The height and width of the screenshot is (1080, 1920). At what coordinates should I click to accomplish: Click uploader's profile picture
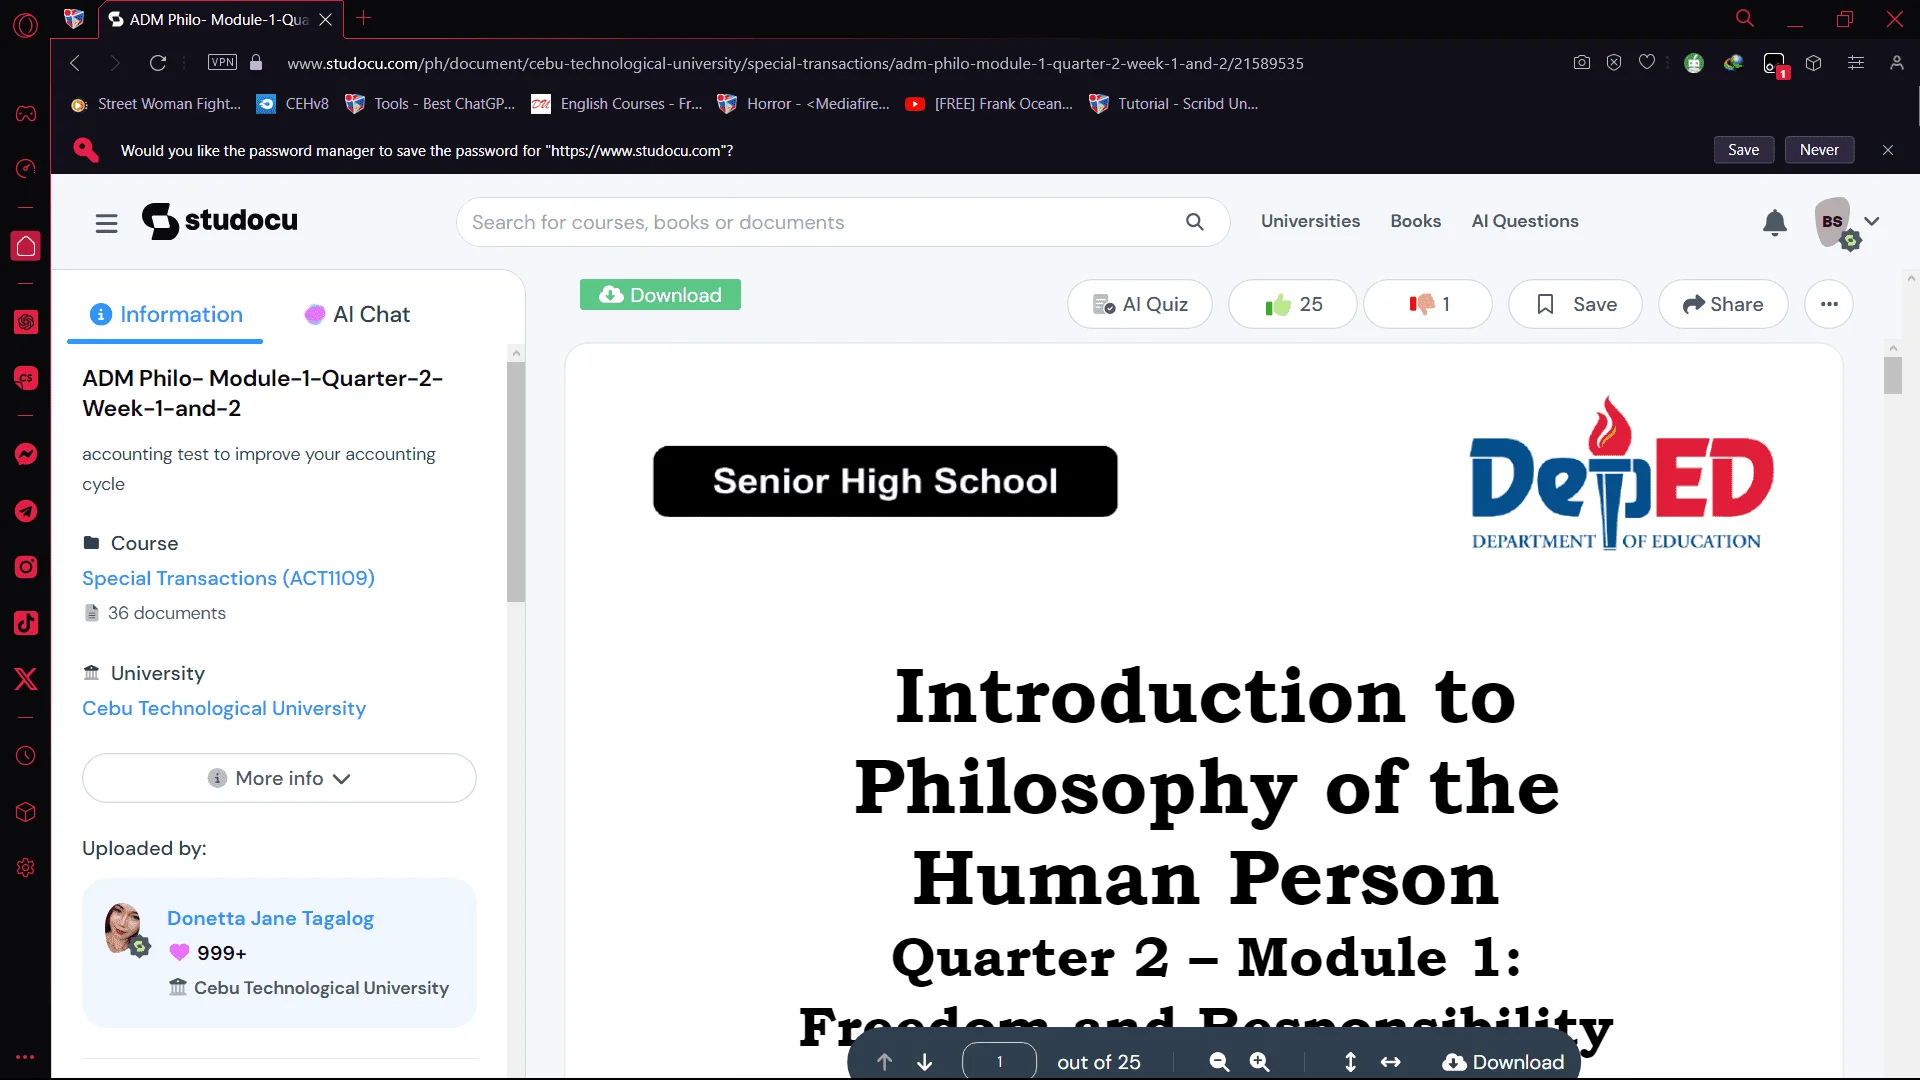(124, 927)
